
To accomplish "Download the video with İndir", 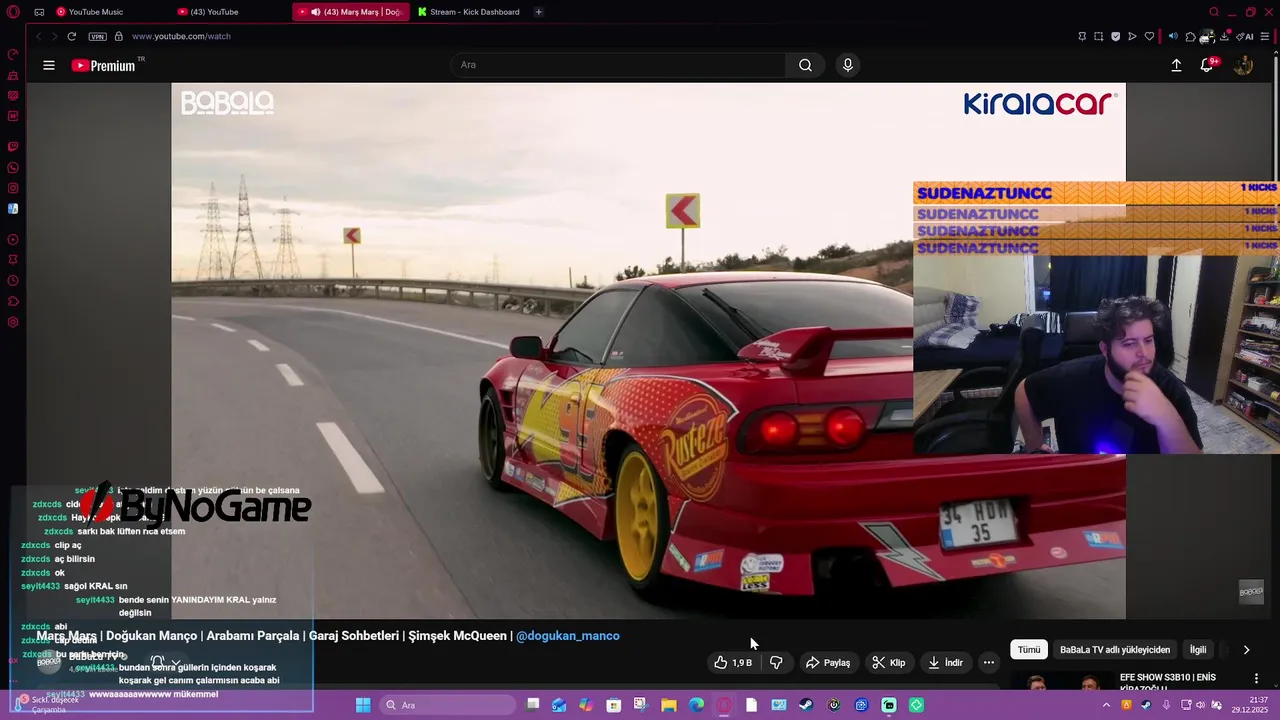I will point(945,662).
